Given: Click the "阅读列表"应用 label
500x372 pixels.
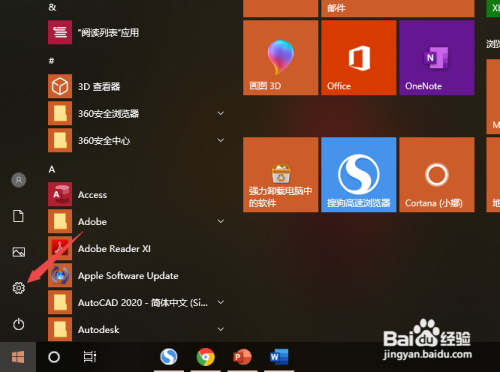Looking at the screenshot, I should [x=108, y=33].
